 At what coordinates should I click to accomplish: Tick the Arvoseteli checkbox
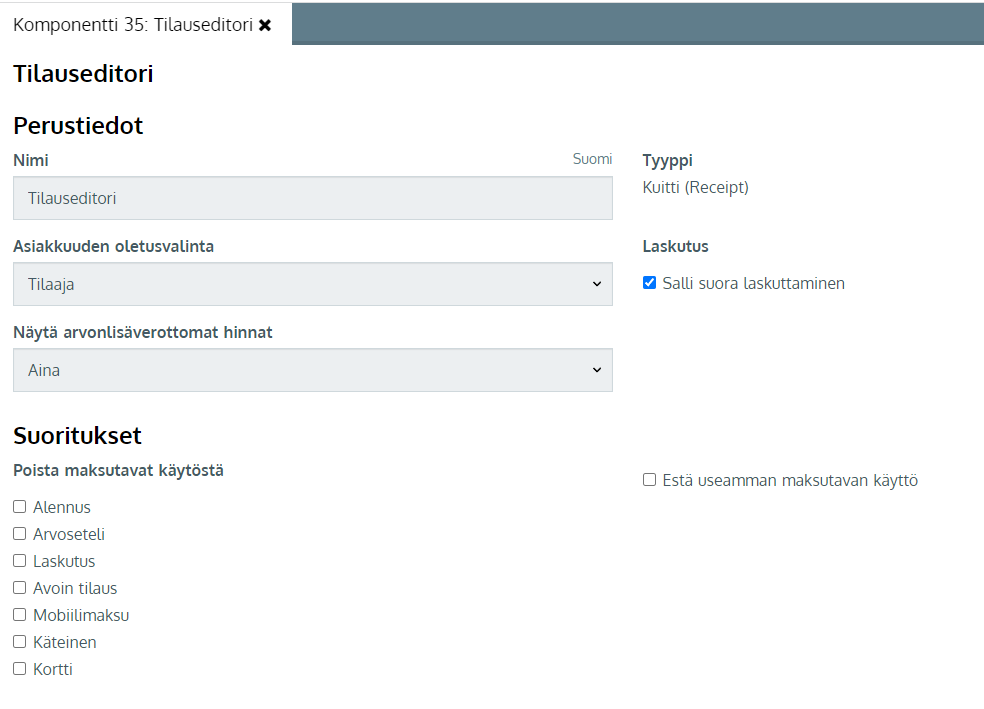pyautogui.click(x=20, y=533)
